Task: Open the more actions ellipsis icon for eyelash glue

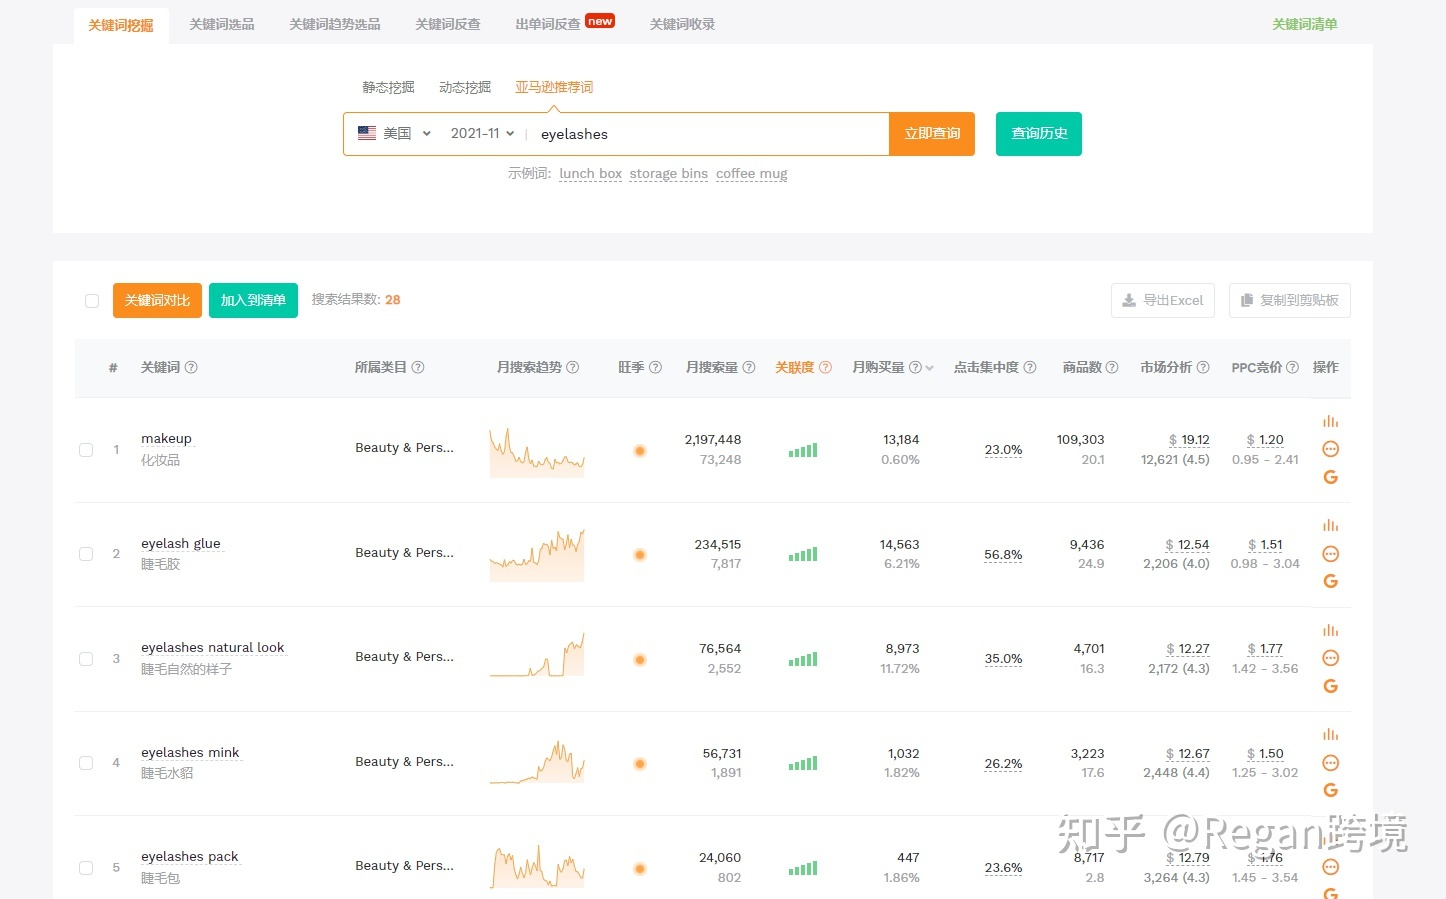Action: click(x=1330, y=554)
